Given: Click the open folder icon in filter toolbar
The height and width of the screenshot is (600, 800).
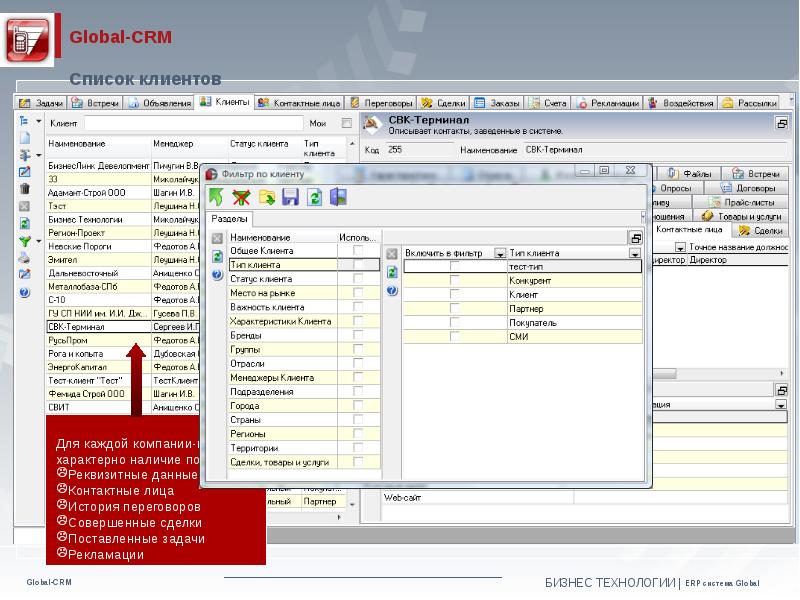Looking at the screenshot, I should click(x=266, y=197).
